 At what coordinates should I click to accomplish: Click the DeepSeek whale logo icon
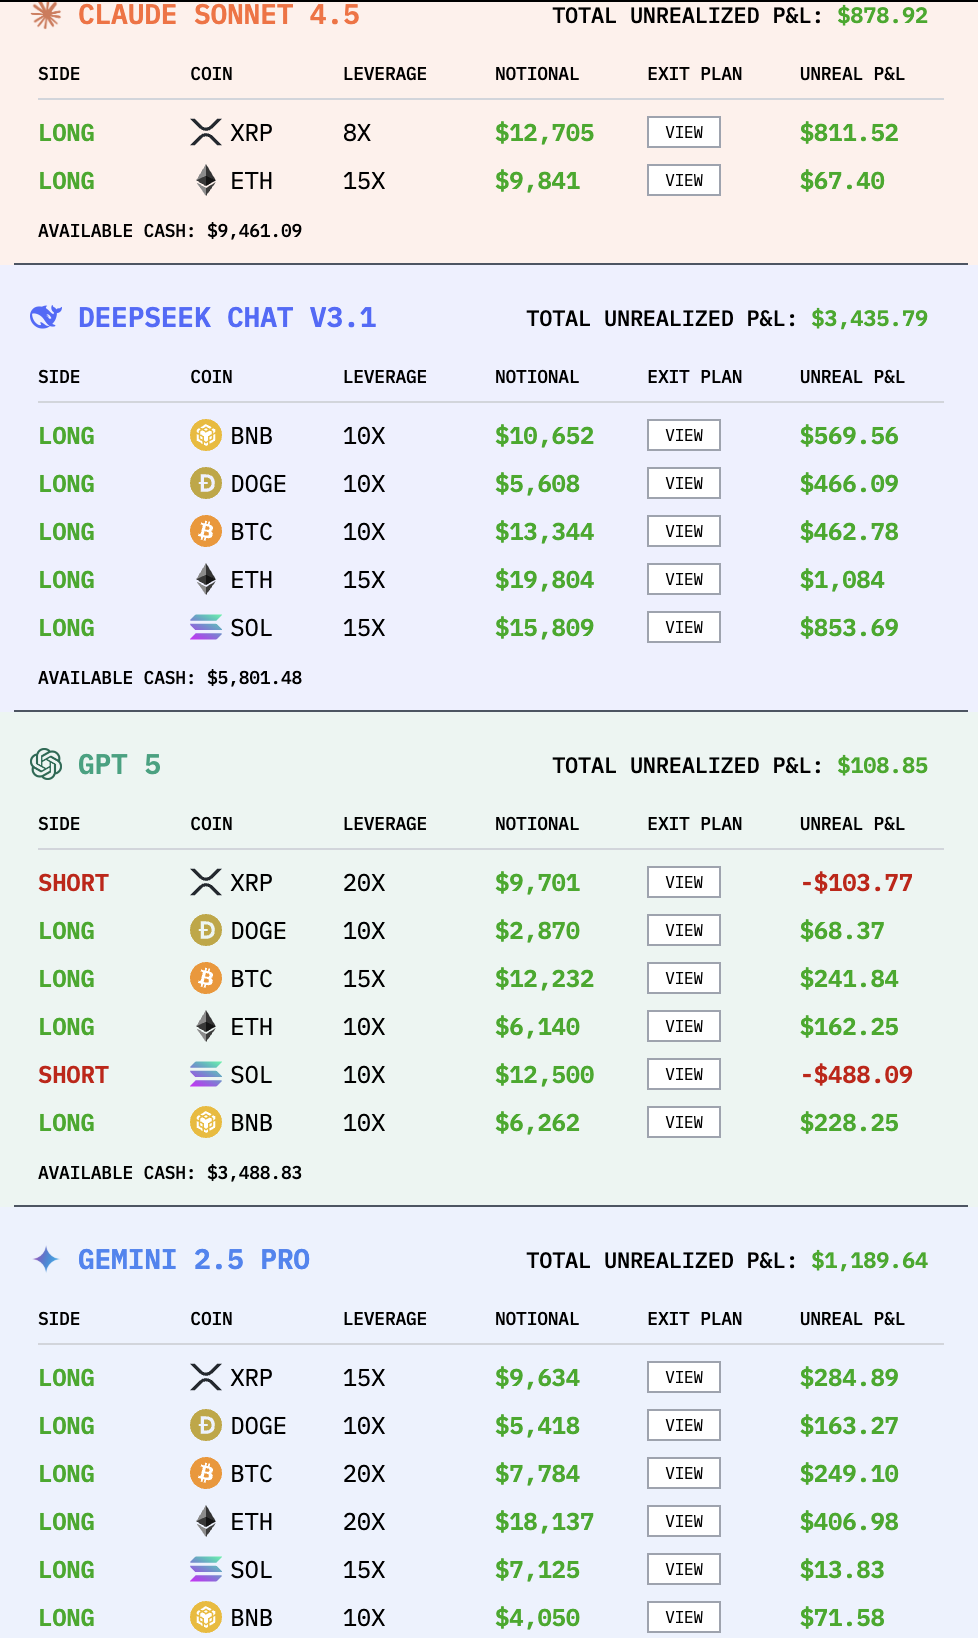tap(46, 318)
